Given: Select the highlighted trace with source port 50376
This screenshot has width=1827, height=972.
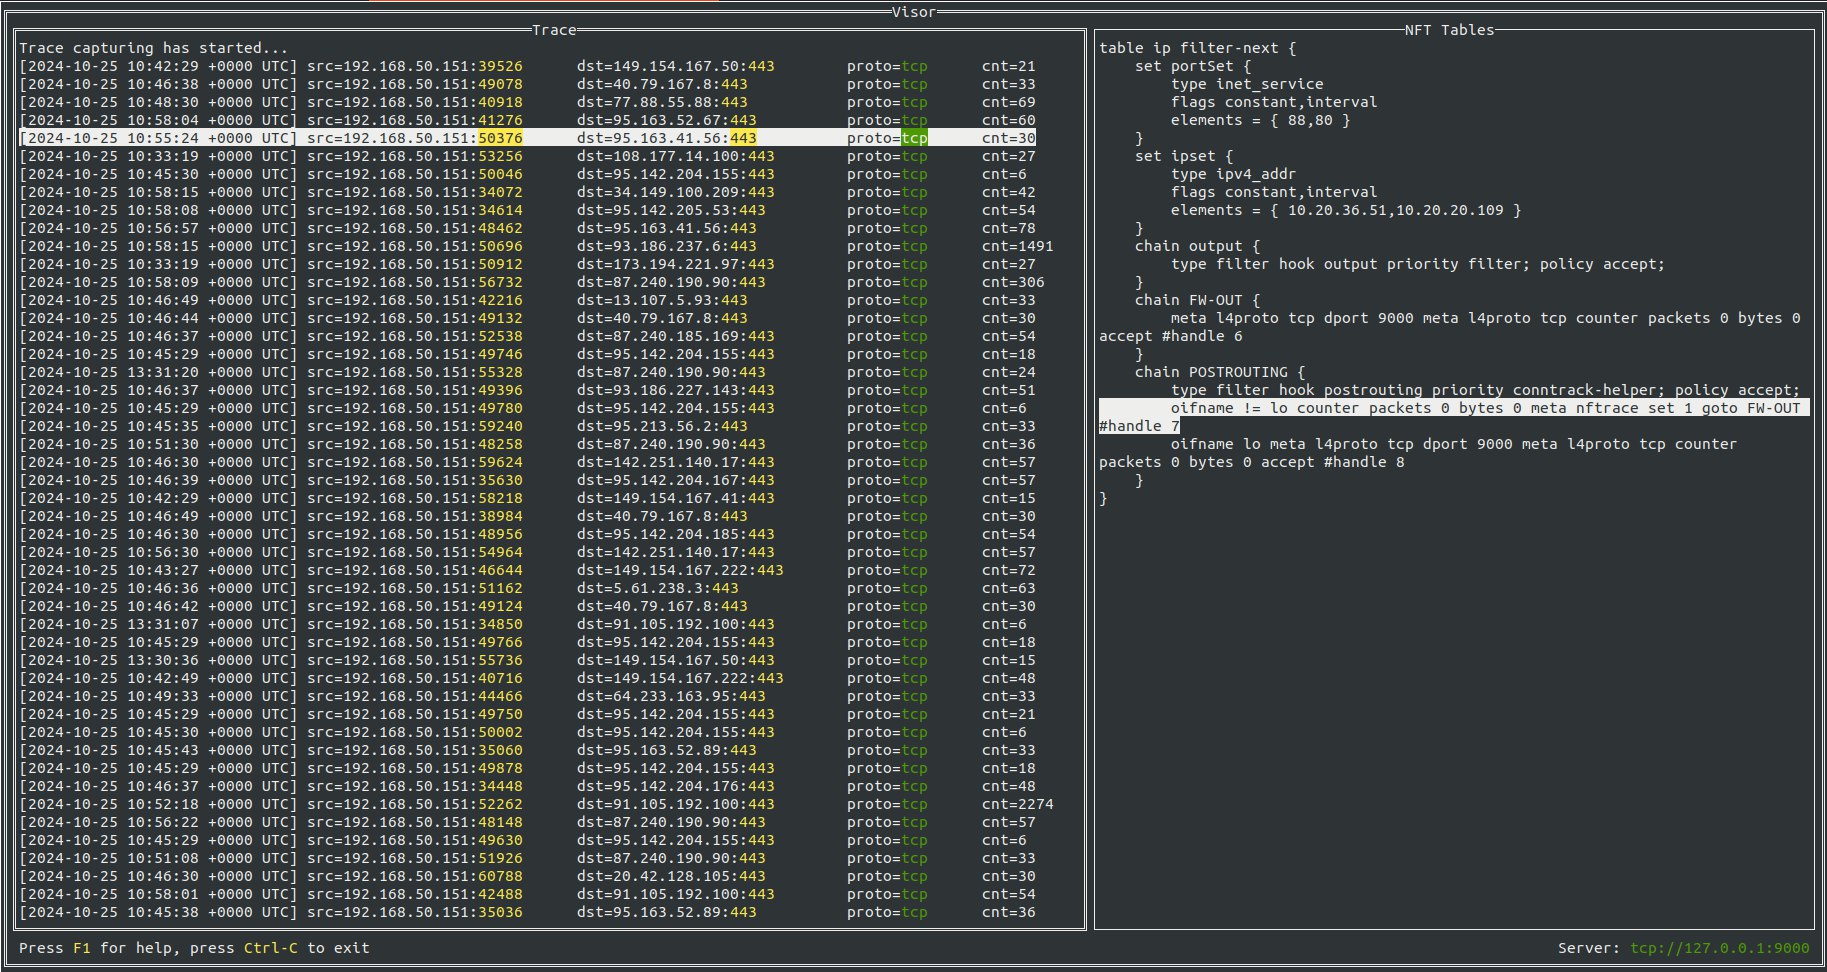Looking at the screenshot, I should 528,138.
